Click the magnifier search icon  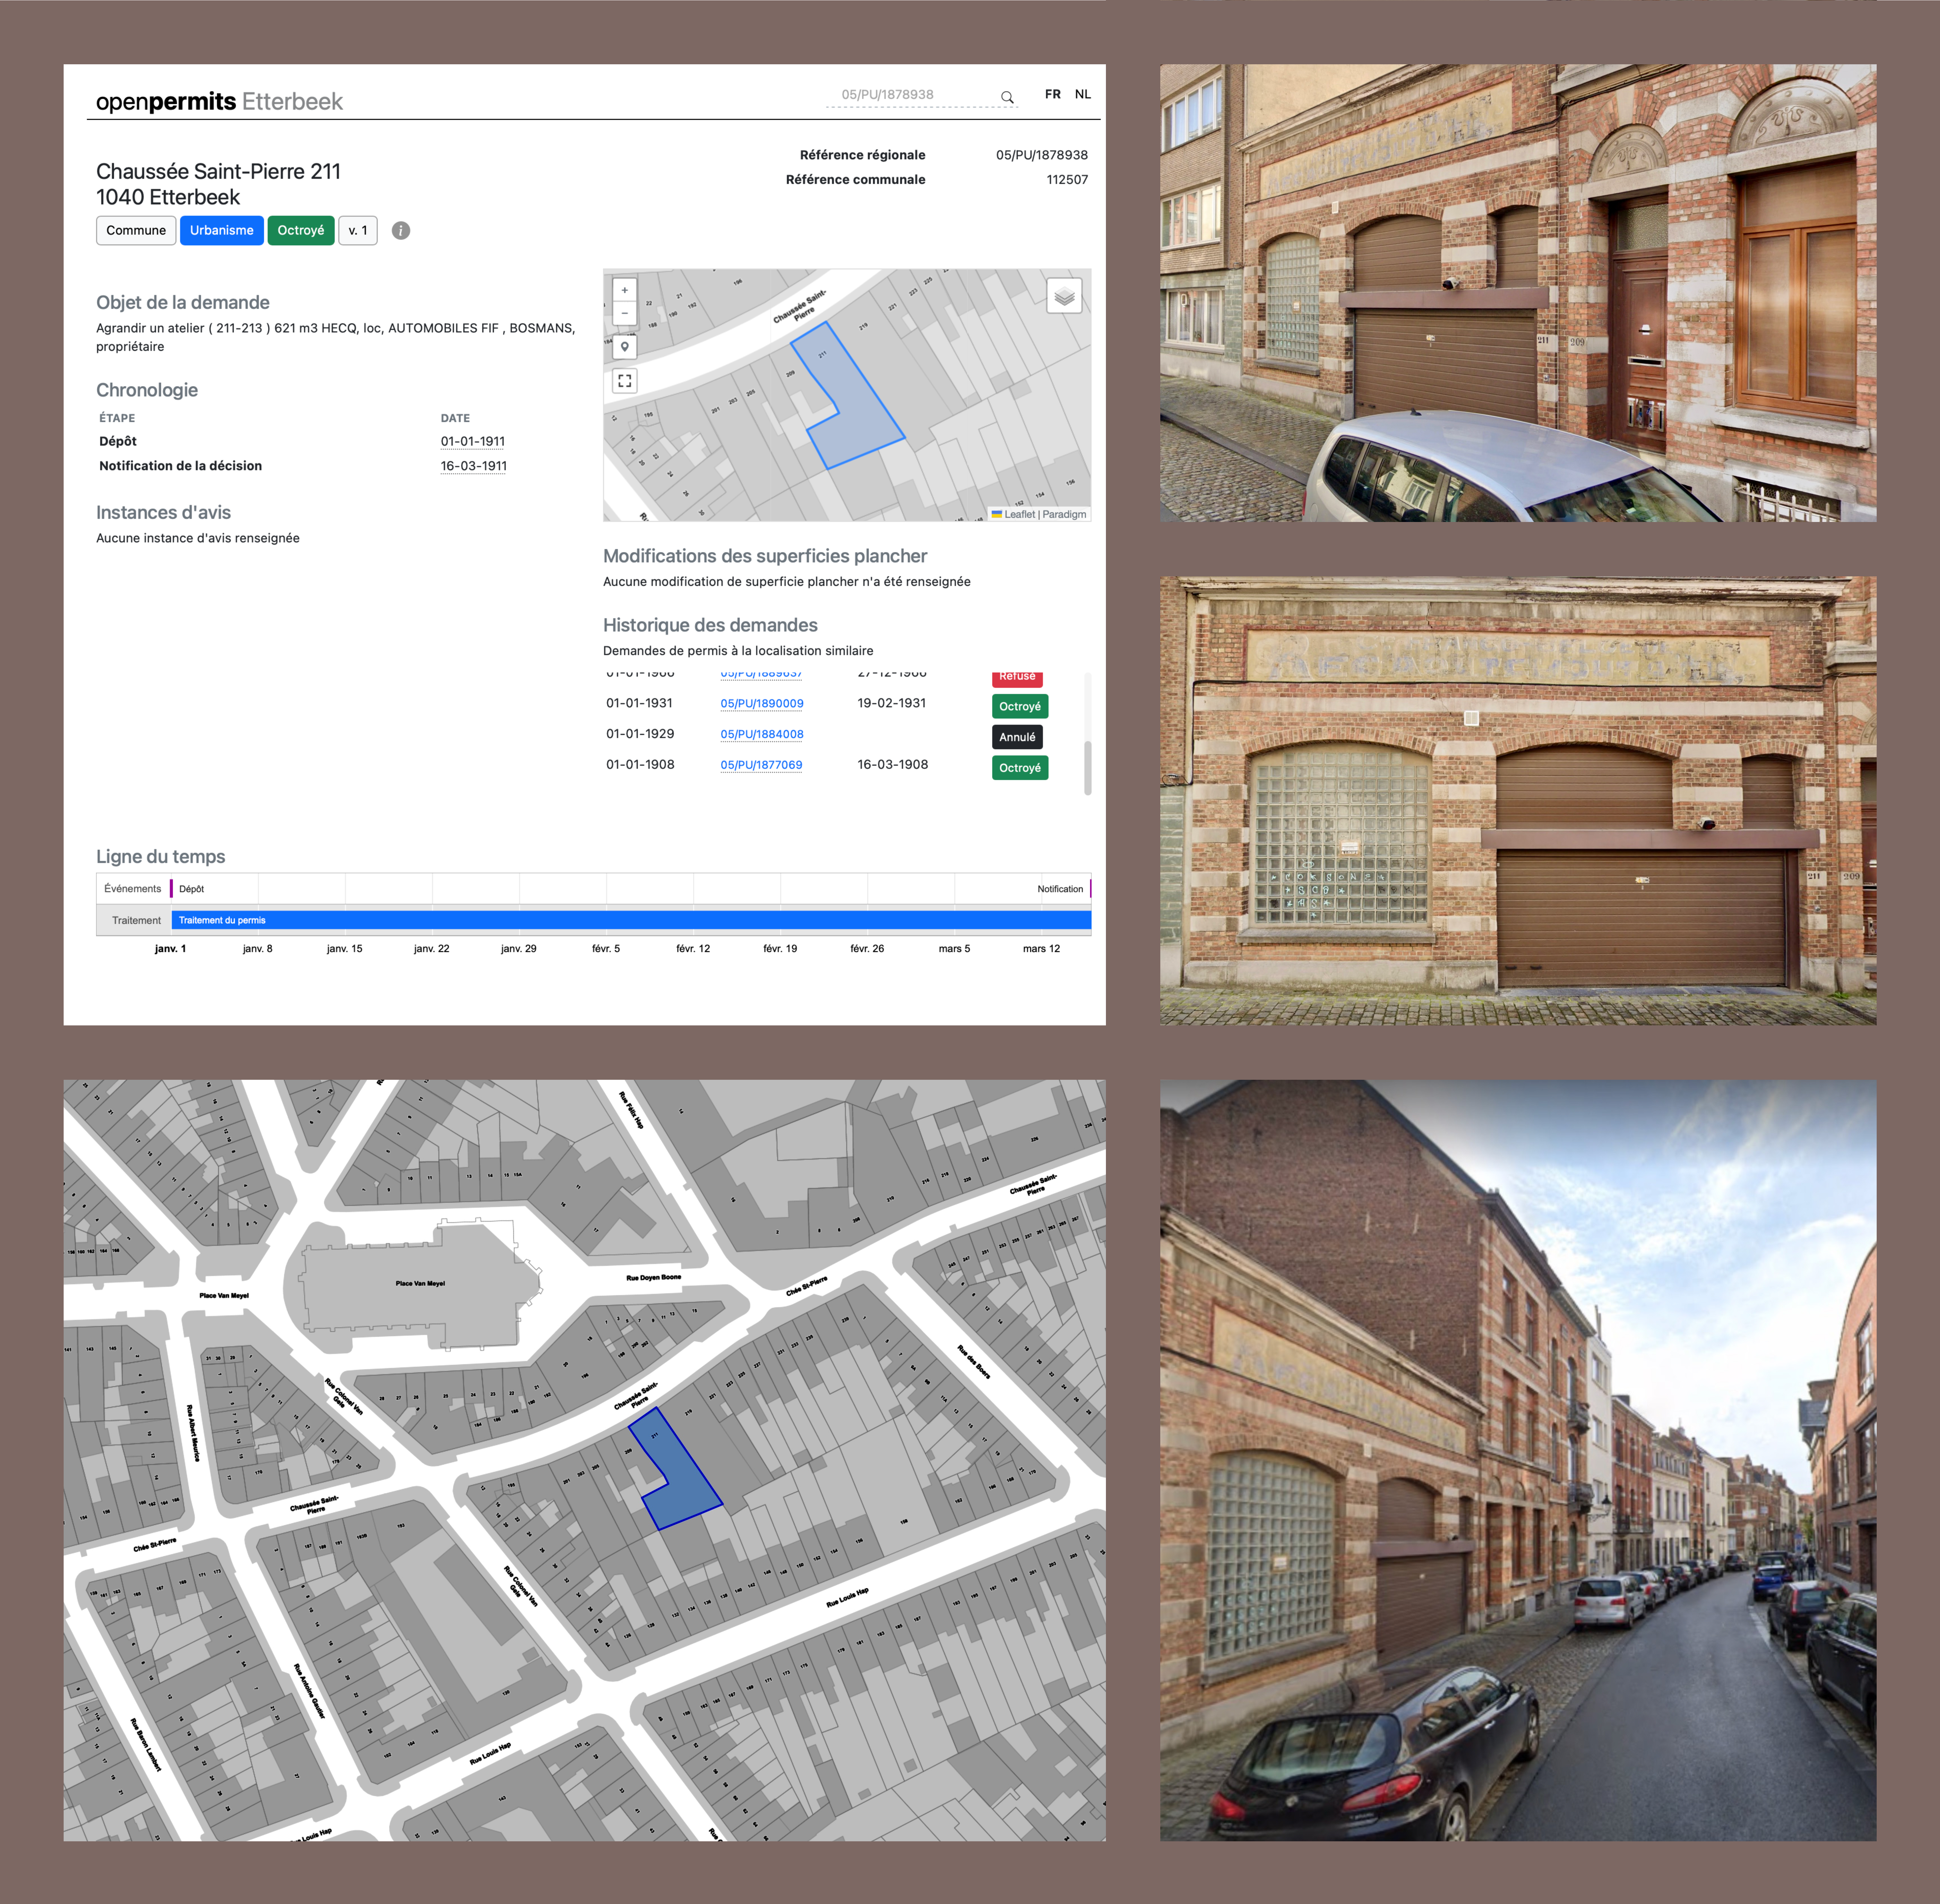[1007, 97]
